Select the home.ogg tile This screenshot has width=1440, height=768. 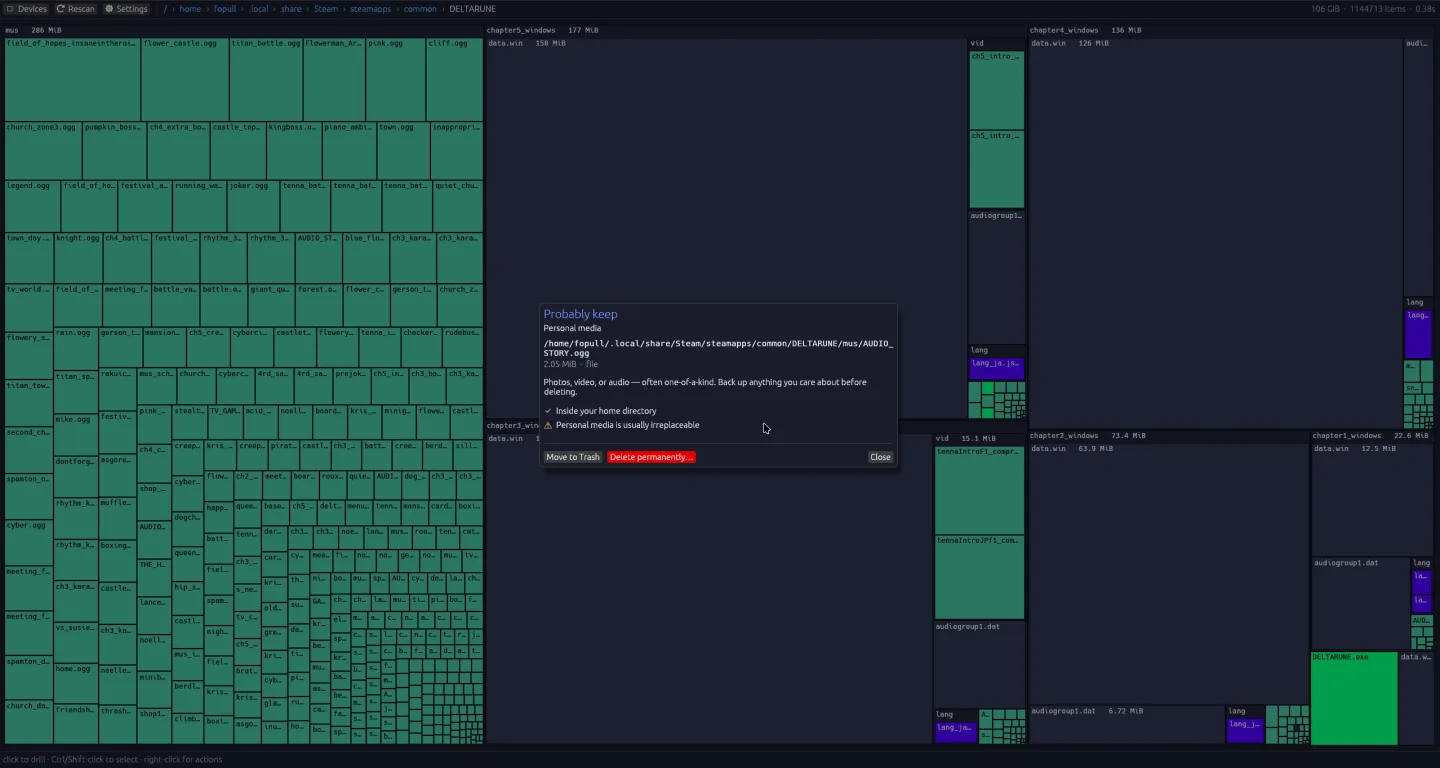tap(76, 683)
